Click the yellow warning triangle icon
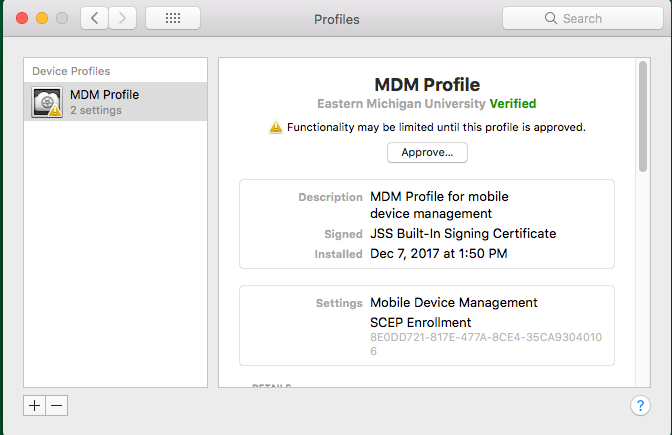This screenshot has width=672, height=435. tap(276, 127)
